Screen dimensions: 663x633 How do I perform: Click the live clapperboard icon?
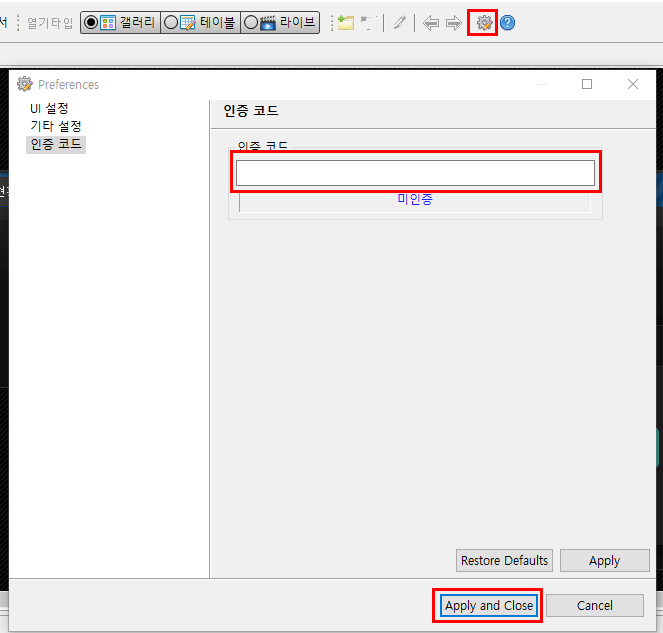(x=268, y=22)
